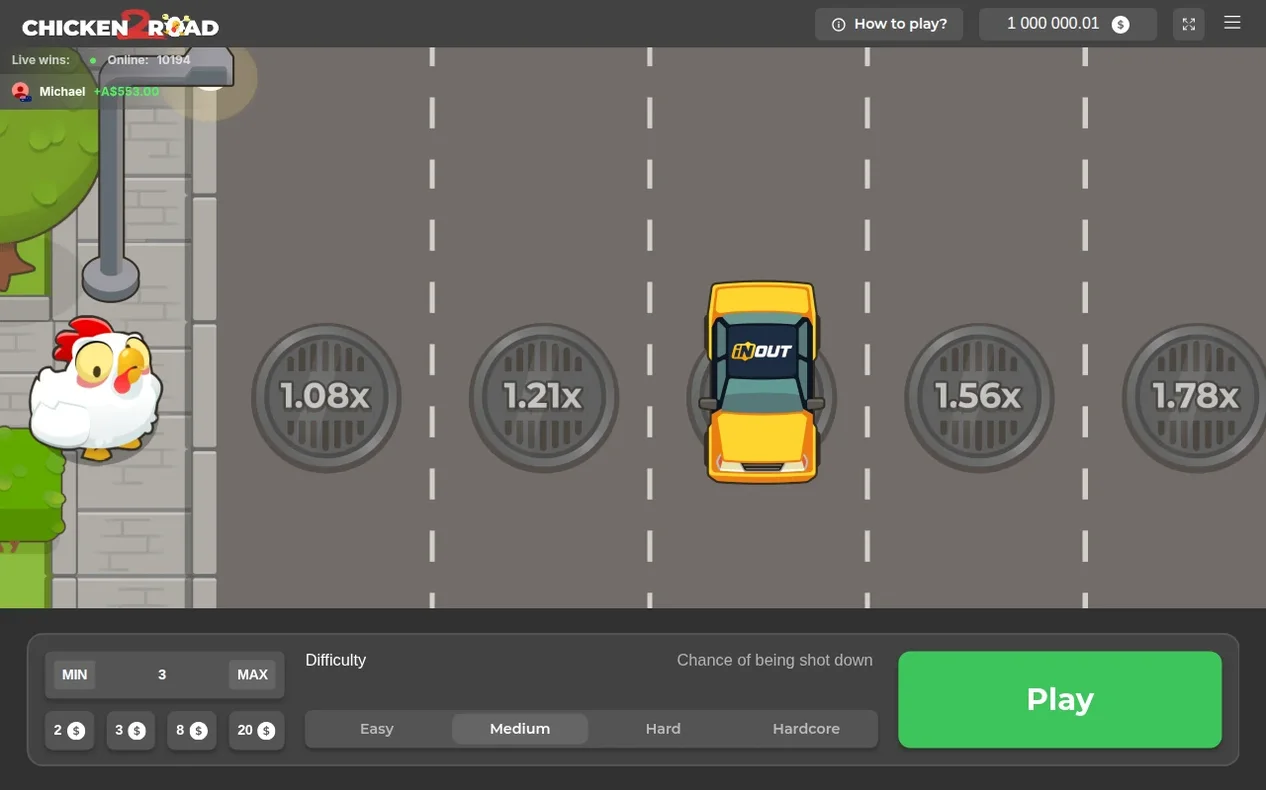Start the game with Play button
This screenshot has height=790, width=1266.
[1060, 699]
